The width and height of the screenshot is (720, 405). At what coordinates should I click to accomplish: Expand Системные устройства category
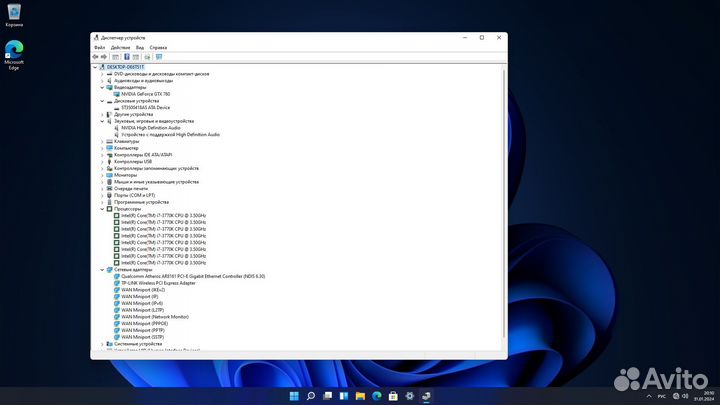pos(102,344)
